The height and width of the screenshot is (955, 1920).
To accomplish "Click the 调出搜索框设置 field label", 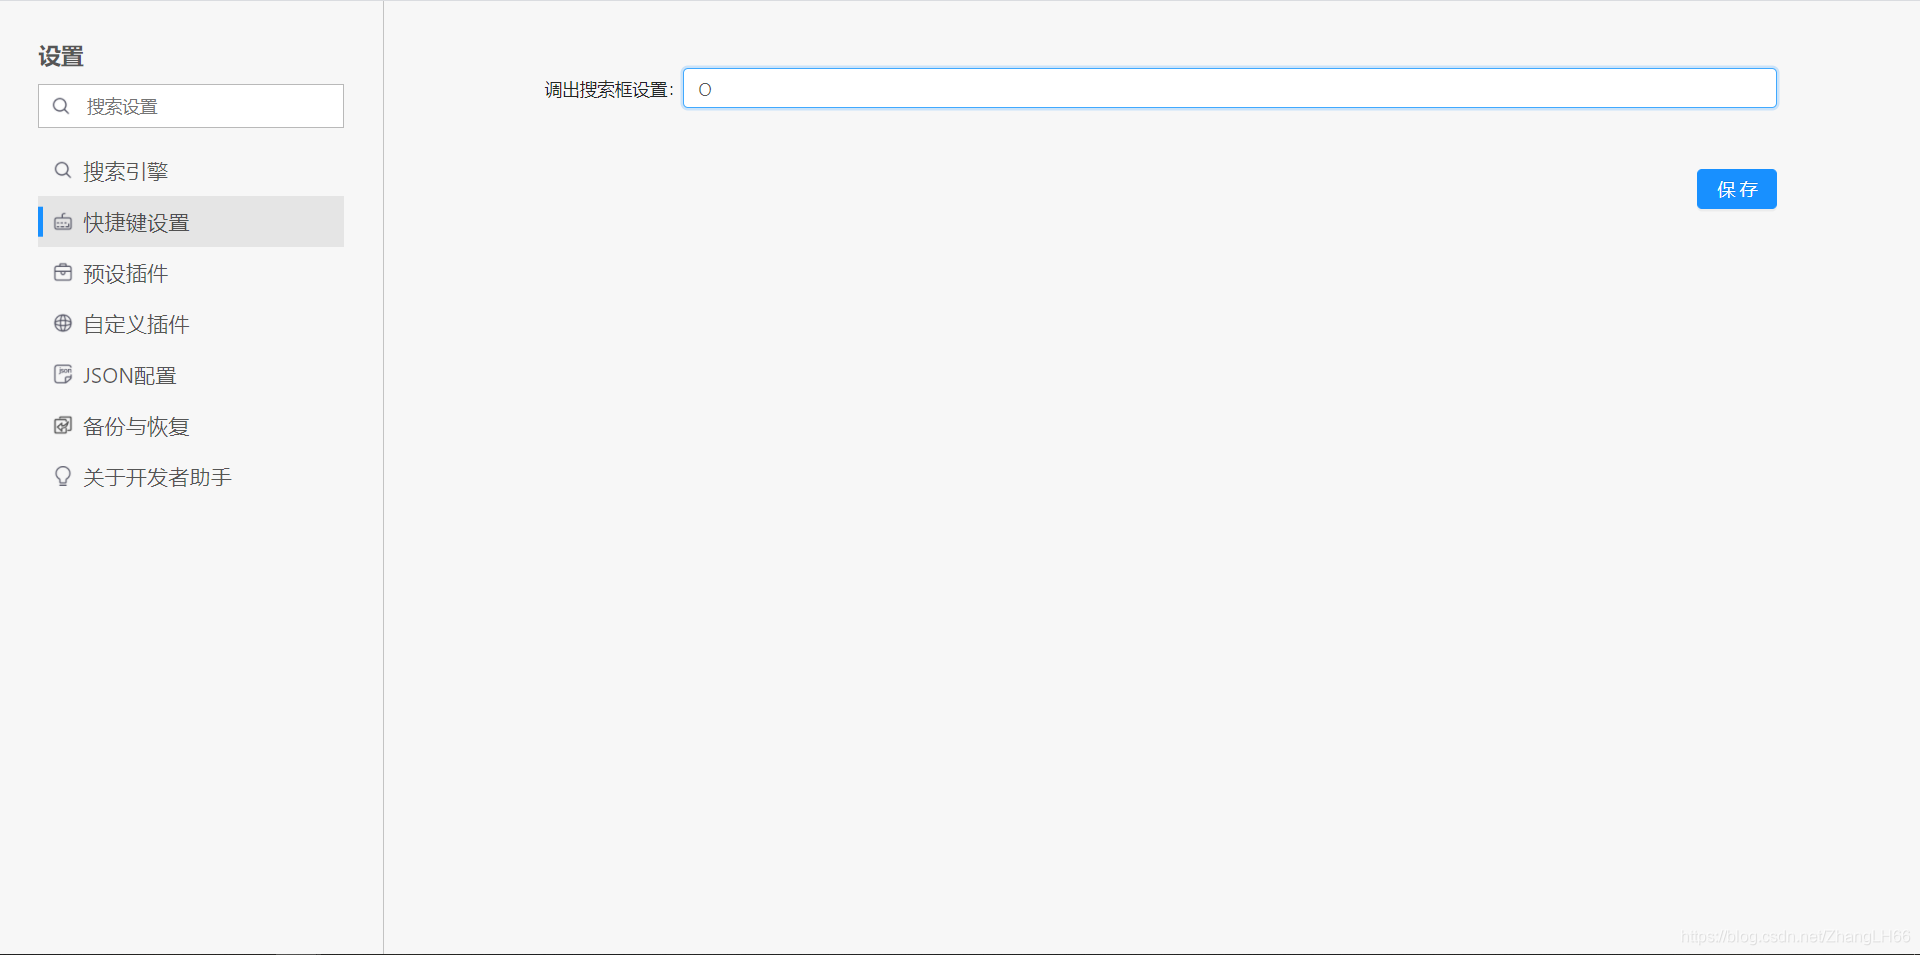I will pos(608,90).
